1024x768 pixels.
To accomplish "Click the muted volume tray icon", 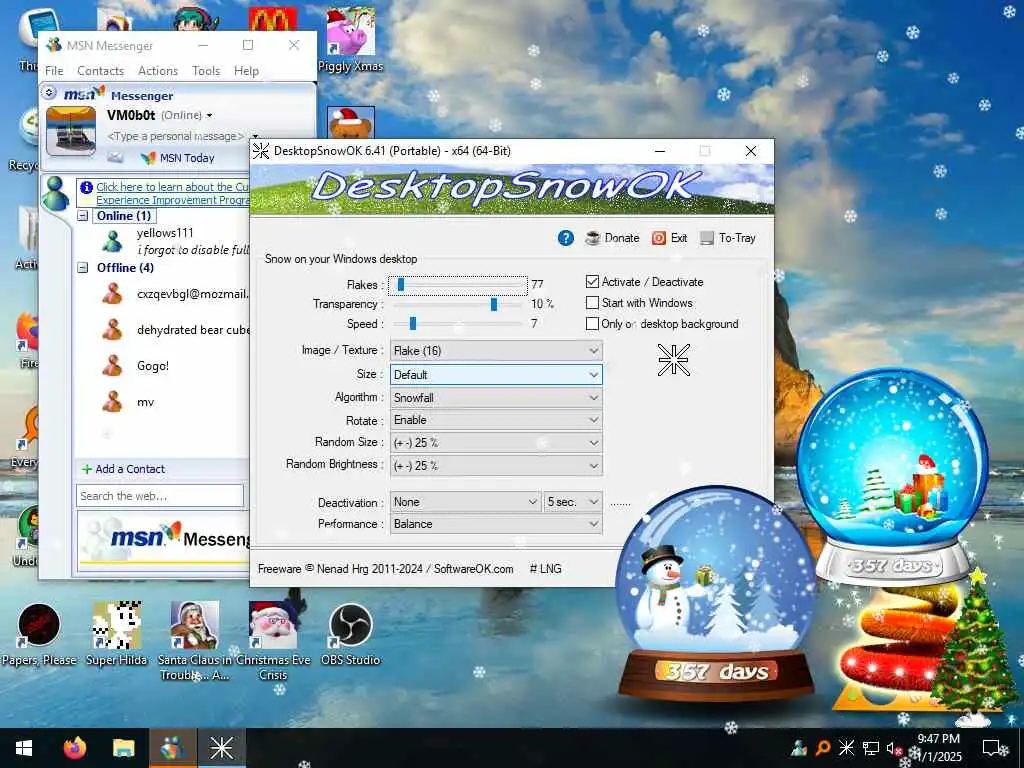I will [894, 748].
